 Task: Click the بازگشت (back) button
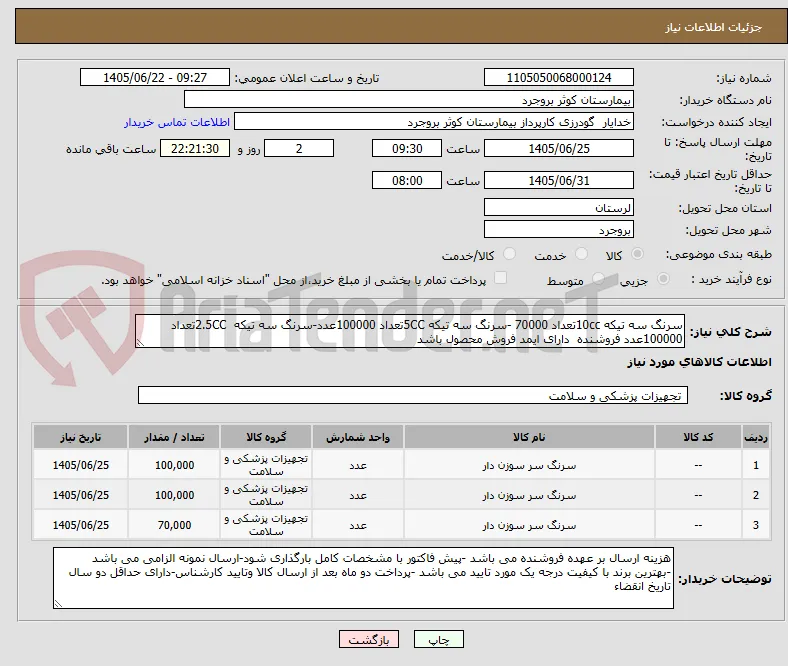coord(369,639)
